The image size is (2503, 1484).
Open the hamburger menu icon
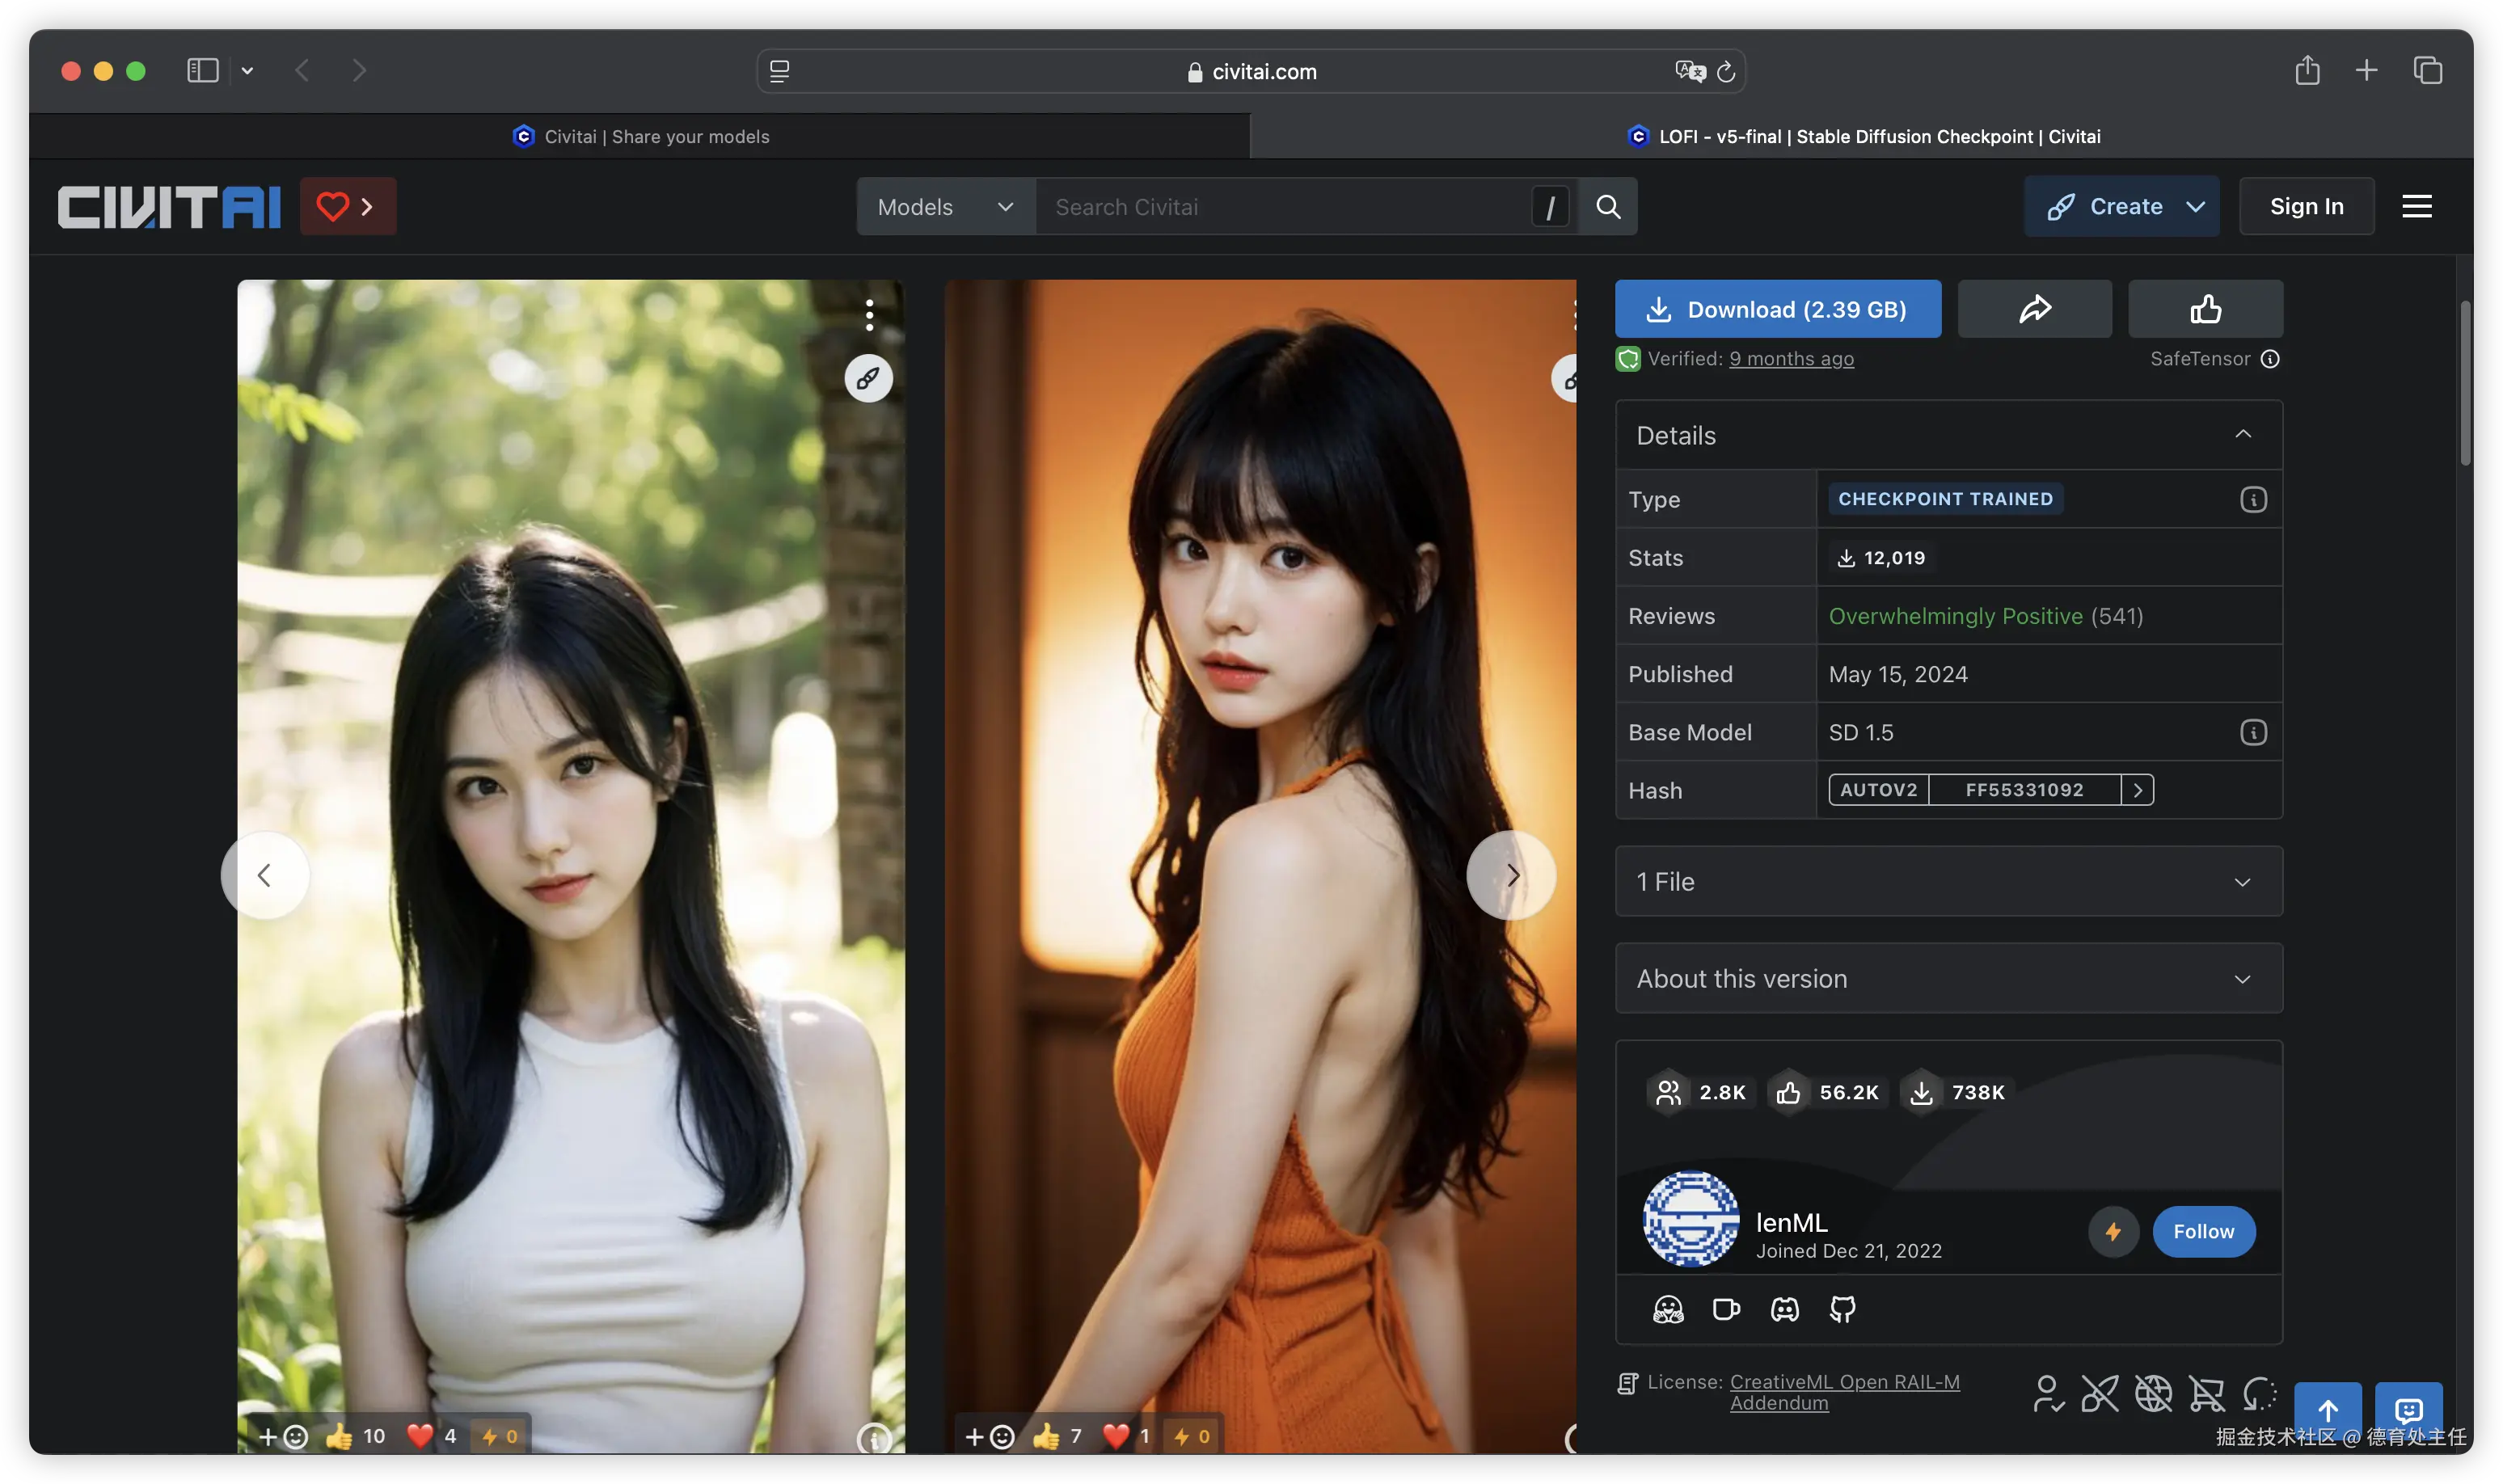2416,207
